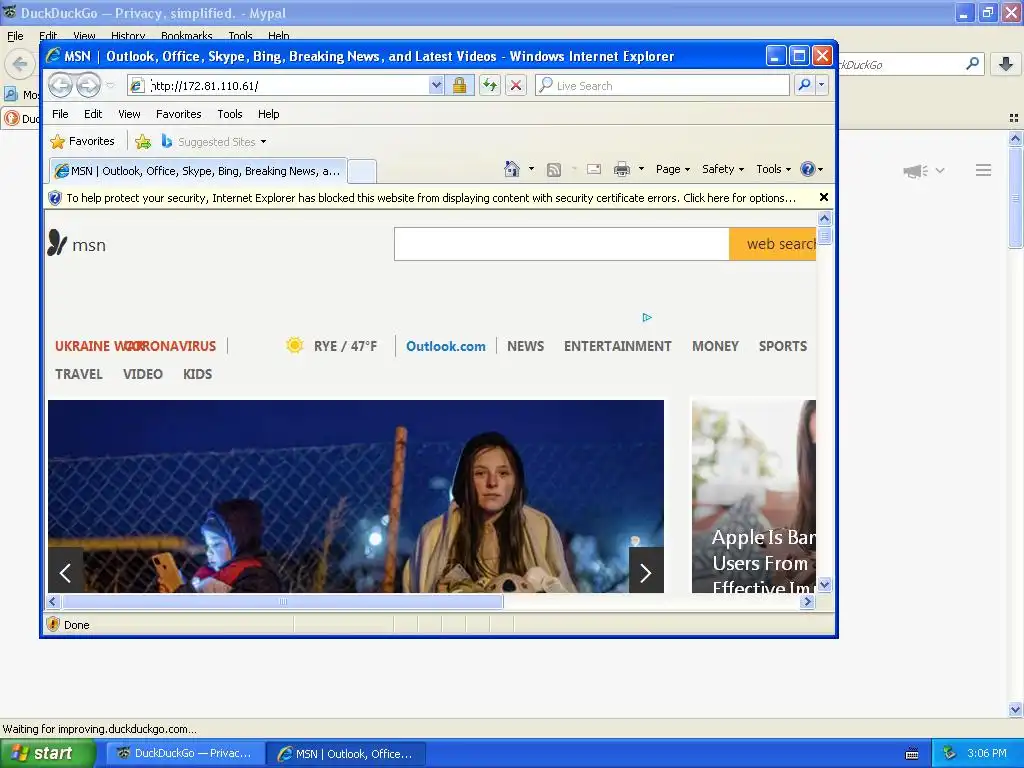This screenshot has width=1024, height=768.
Task: Click the Print icon in IE toolbar
Action: point(622,170)
